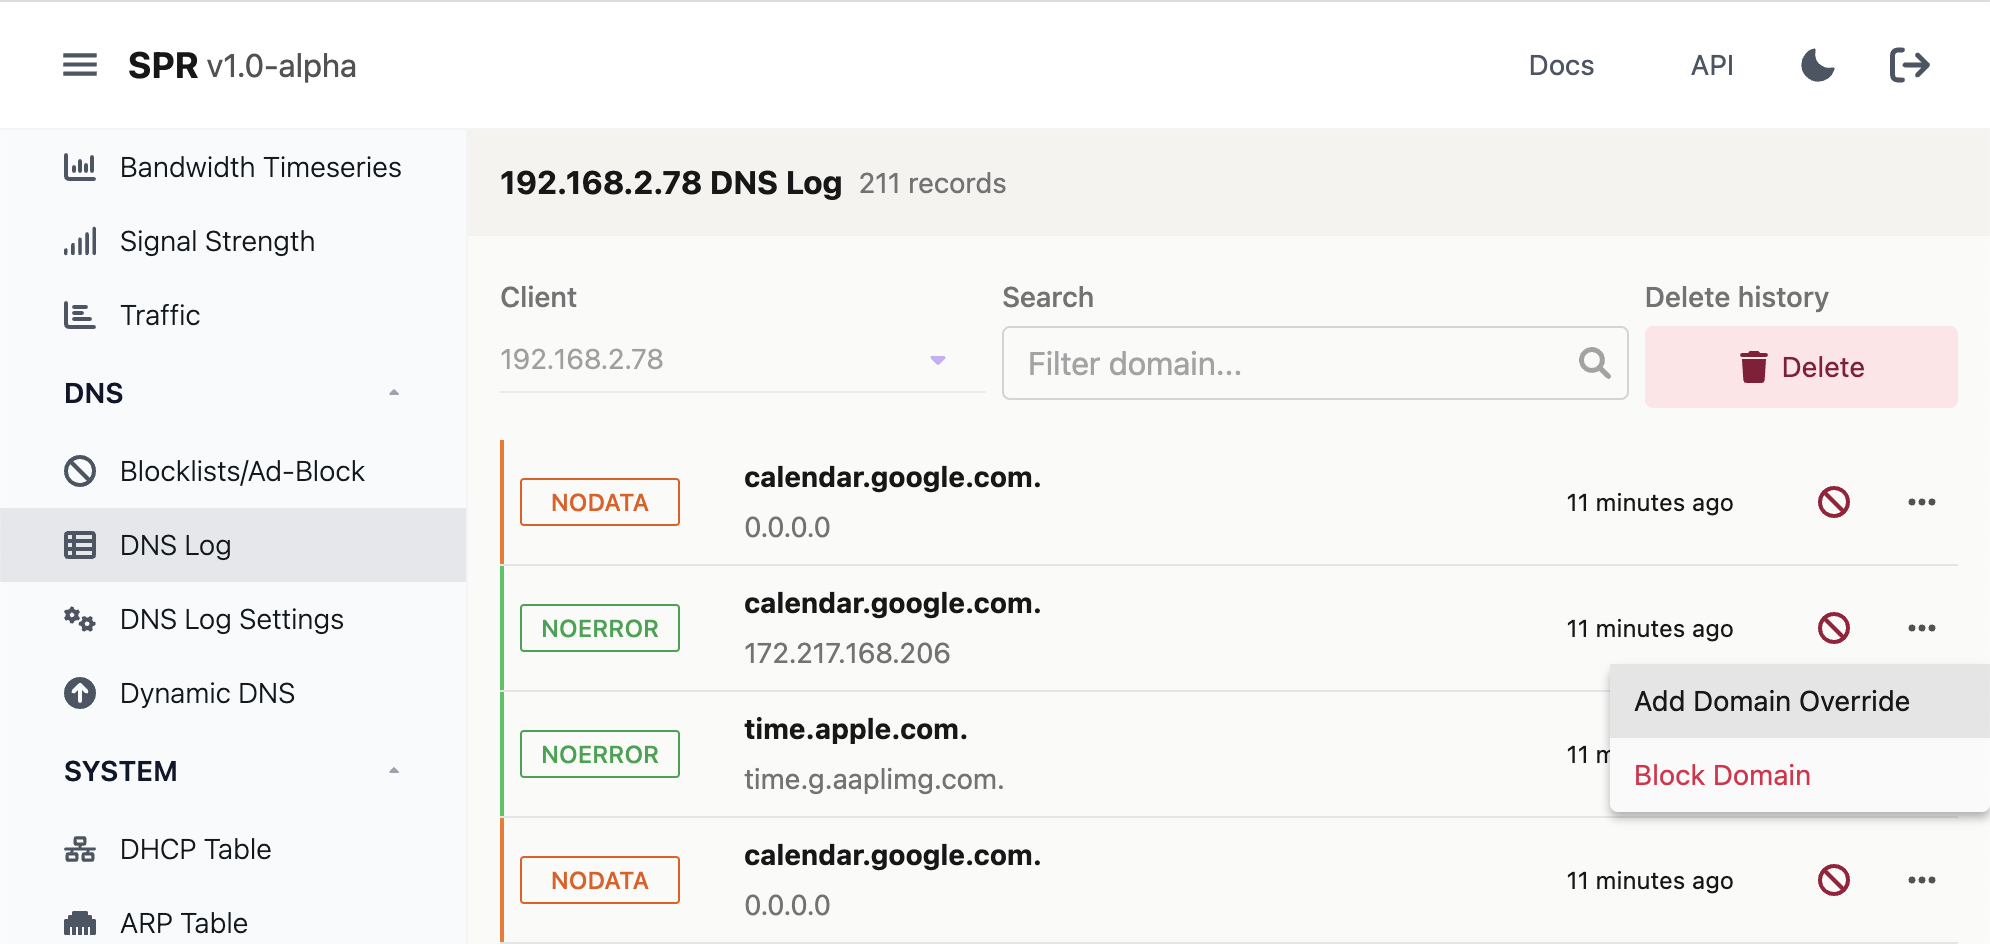Select Add Domain Override menu option

coord(1771,701)
